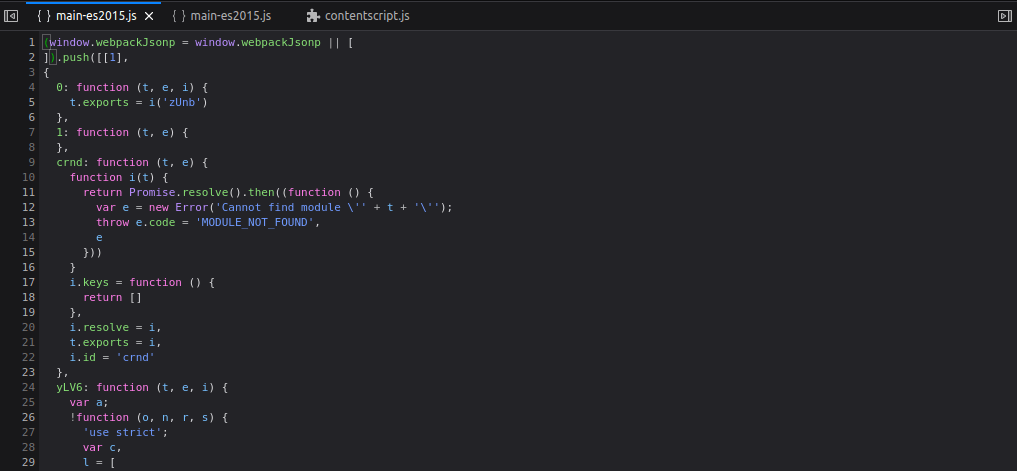
Task: Switch to the second main-es2015.js tab
Action: (x=231, y=16)
